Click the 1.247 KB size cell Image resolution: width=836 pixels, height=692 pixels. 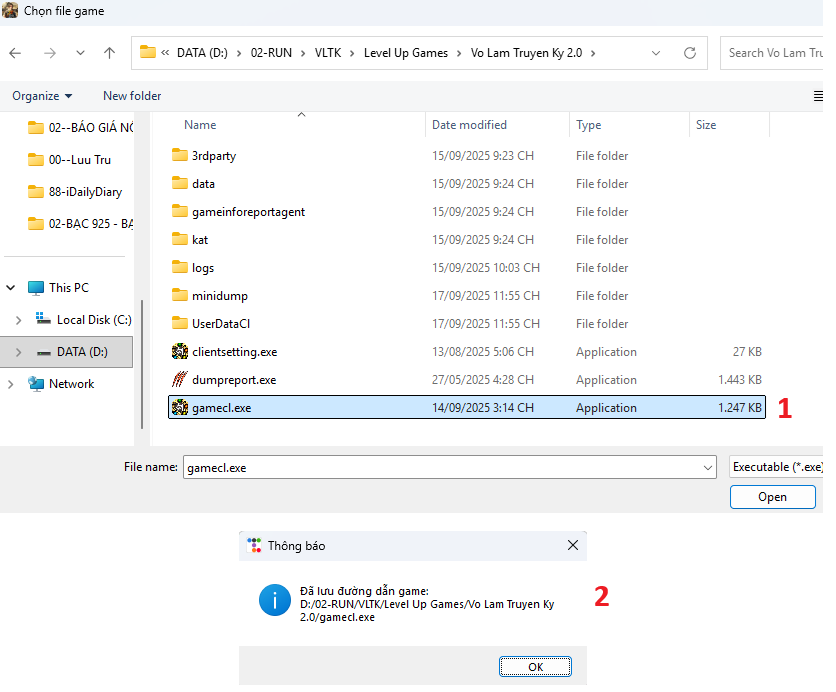tap(739, 408)
